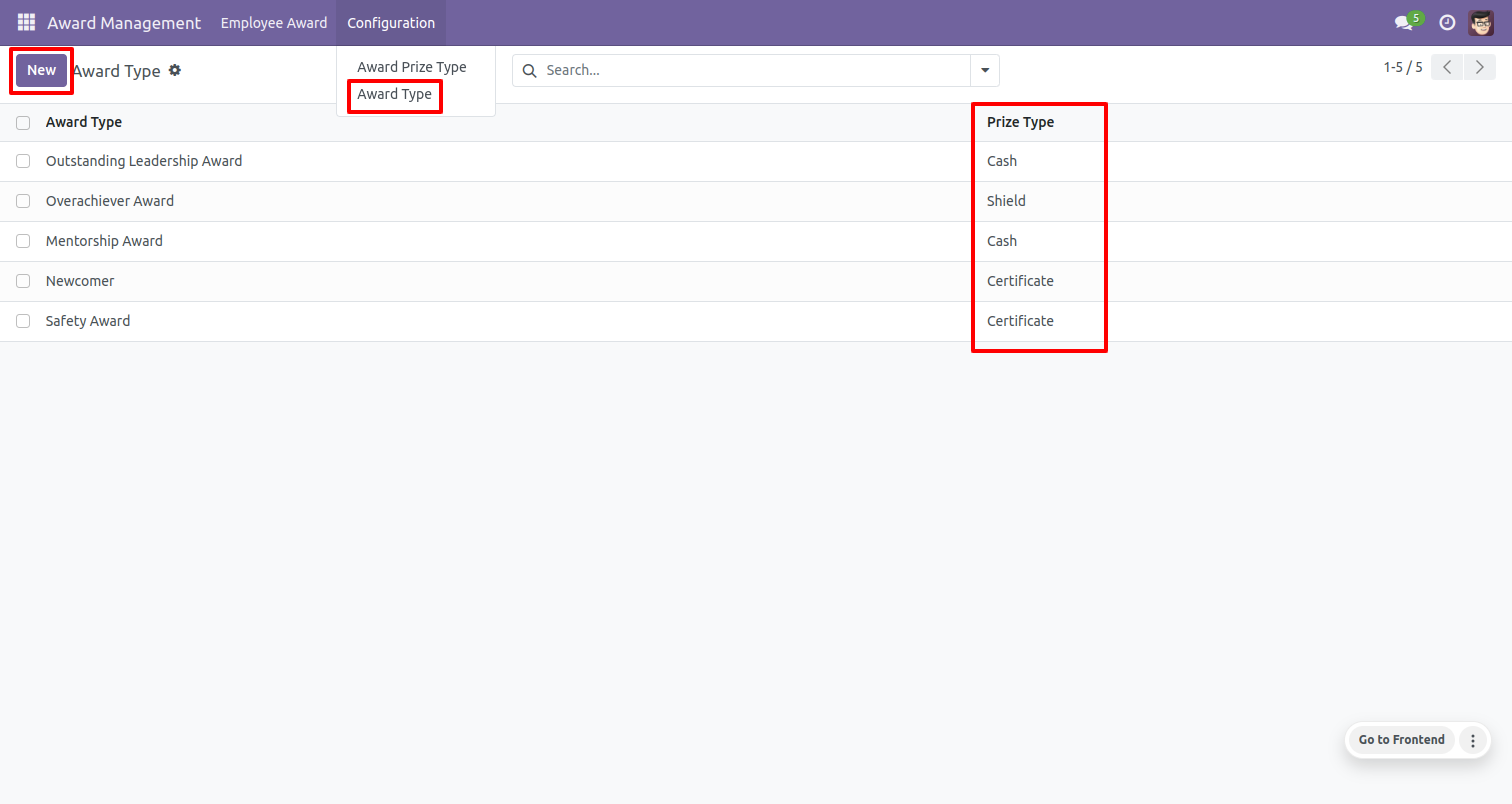The width and height of the screenshot is (1512, 804).
Task: Click the Award Type breadcrumb title
Action: click(x=117, y=71)
